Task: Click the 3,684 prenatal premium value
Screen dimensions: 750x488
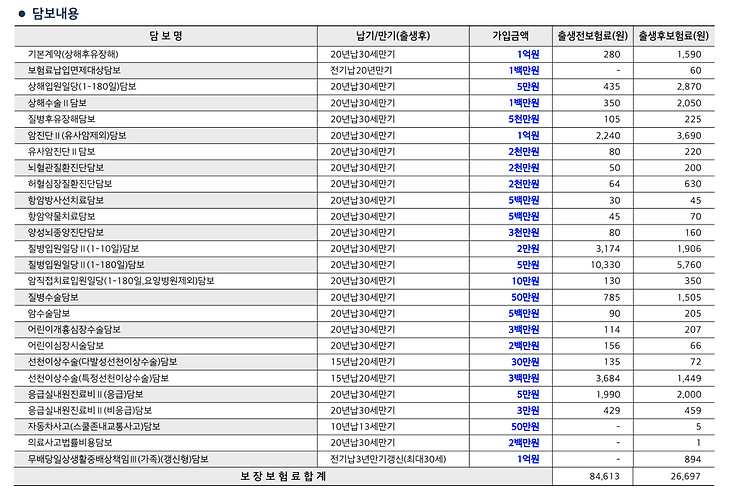Action: click(608, 378)
